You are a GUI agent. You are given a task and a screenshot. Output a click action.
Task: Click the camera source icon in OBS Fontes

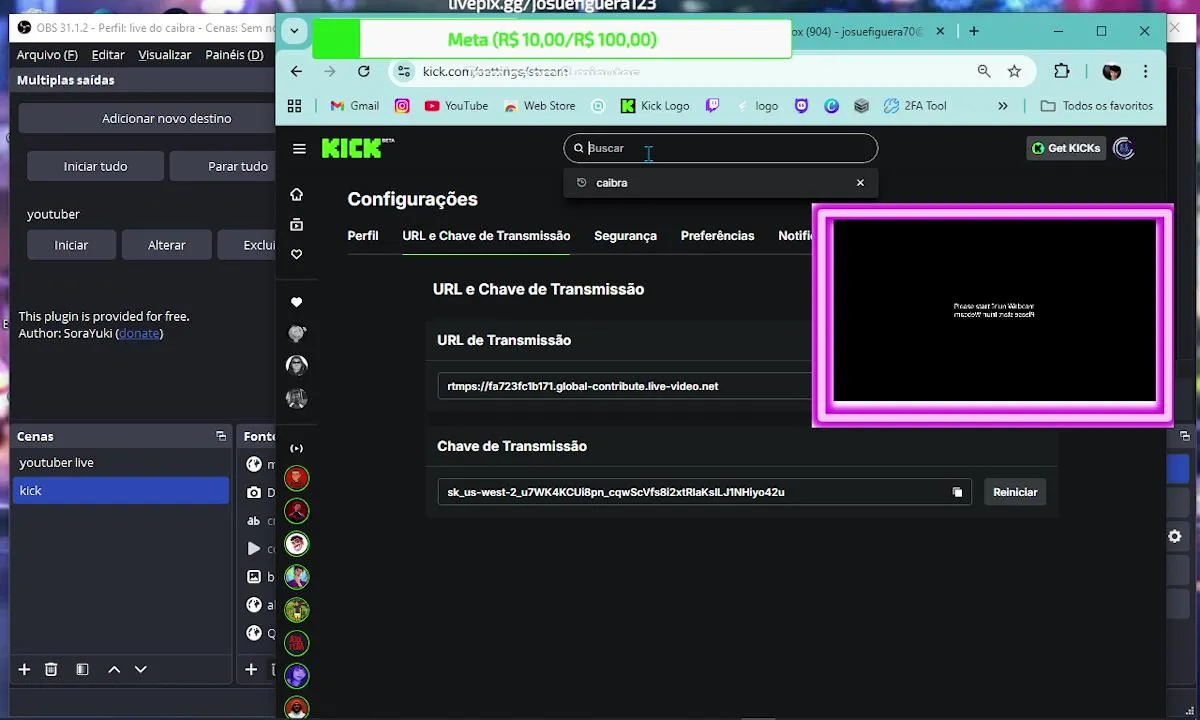[x=255, y=492]
